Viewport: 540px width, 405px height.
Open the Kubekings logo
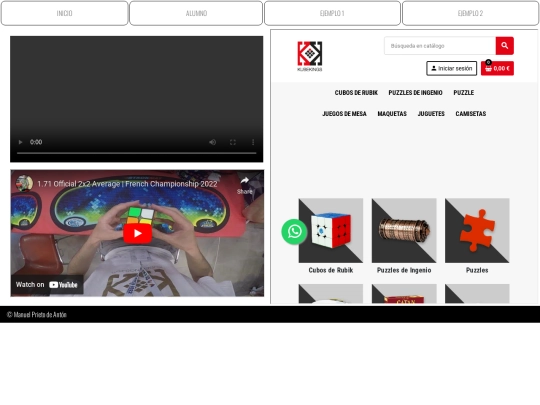click(x=310, y=56)
